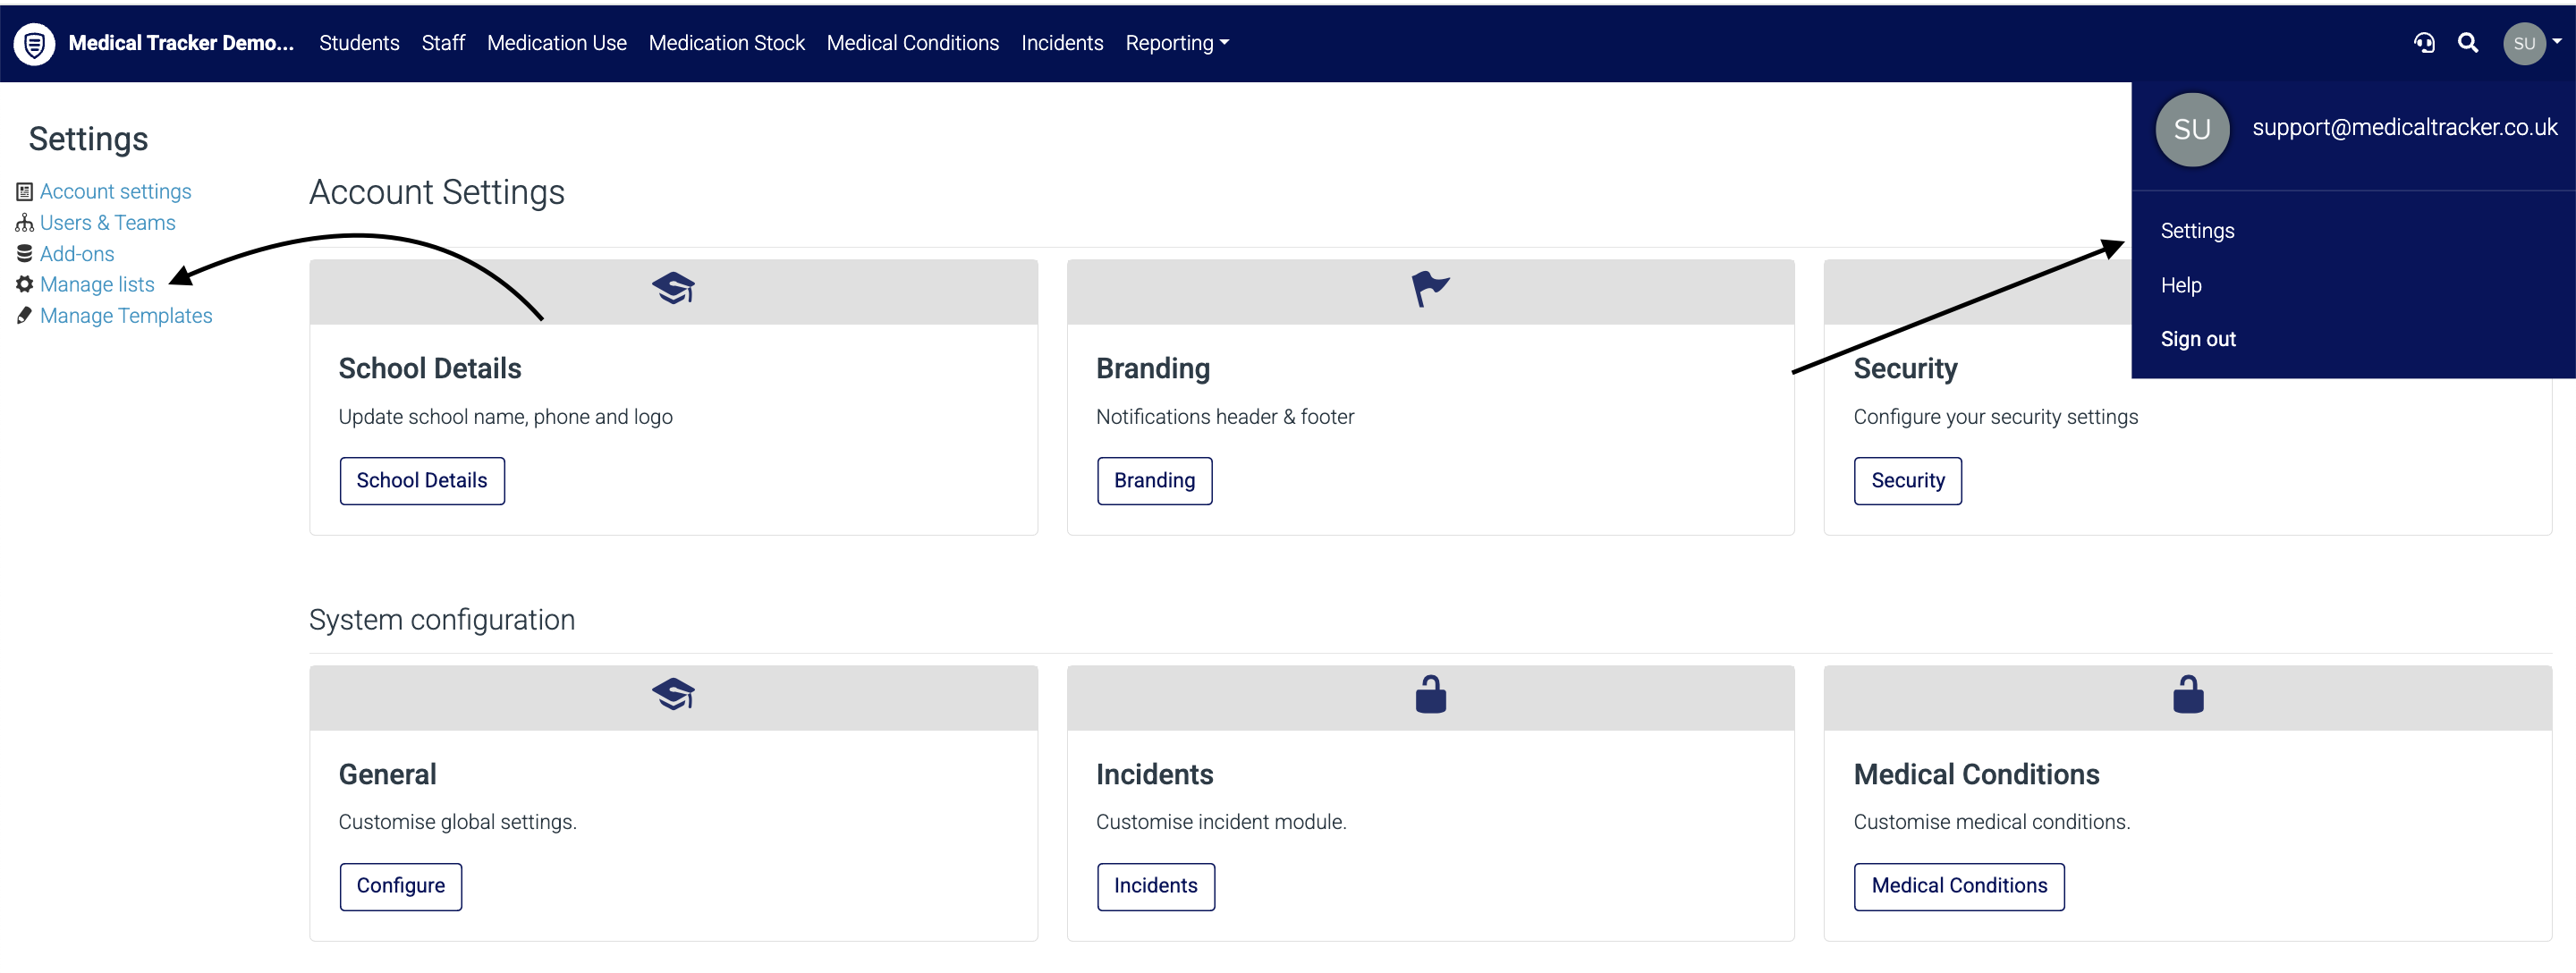This screenshot has width=2576, height=973.
Task: Click 'Notifications header & footer' text
Action: [x=1225, y=417]
